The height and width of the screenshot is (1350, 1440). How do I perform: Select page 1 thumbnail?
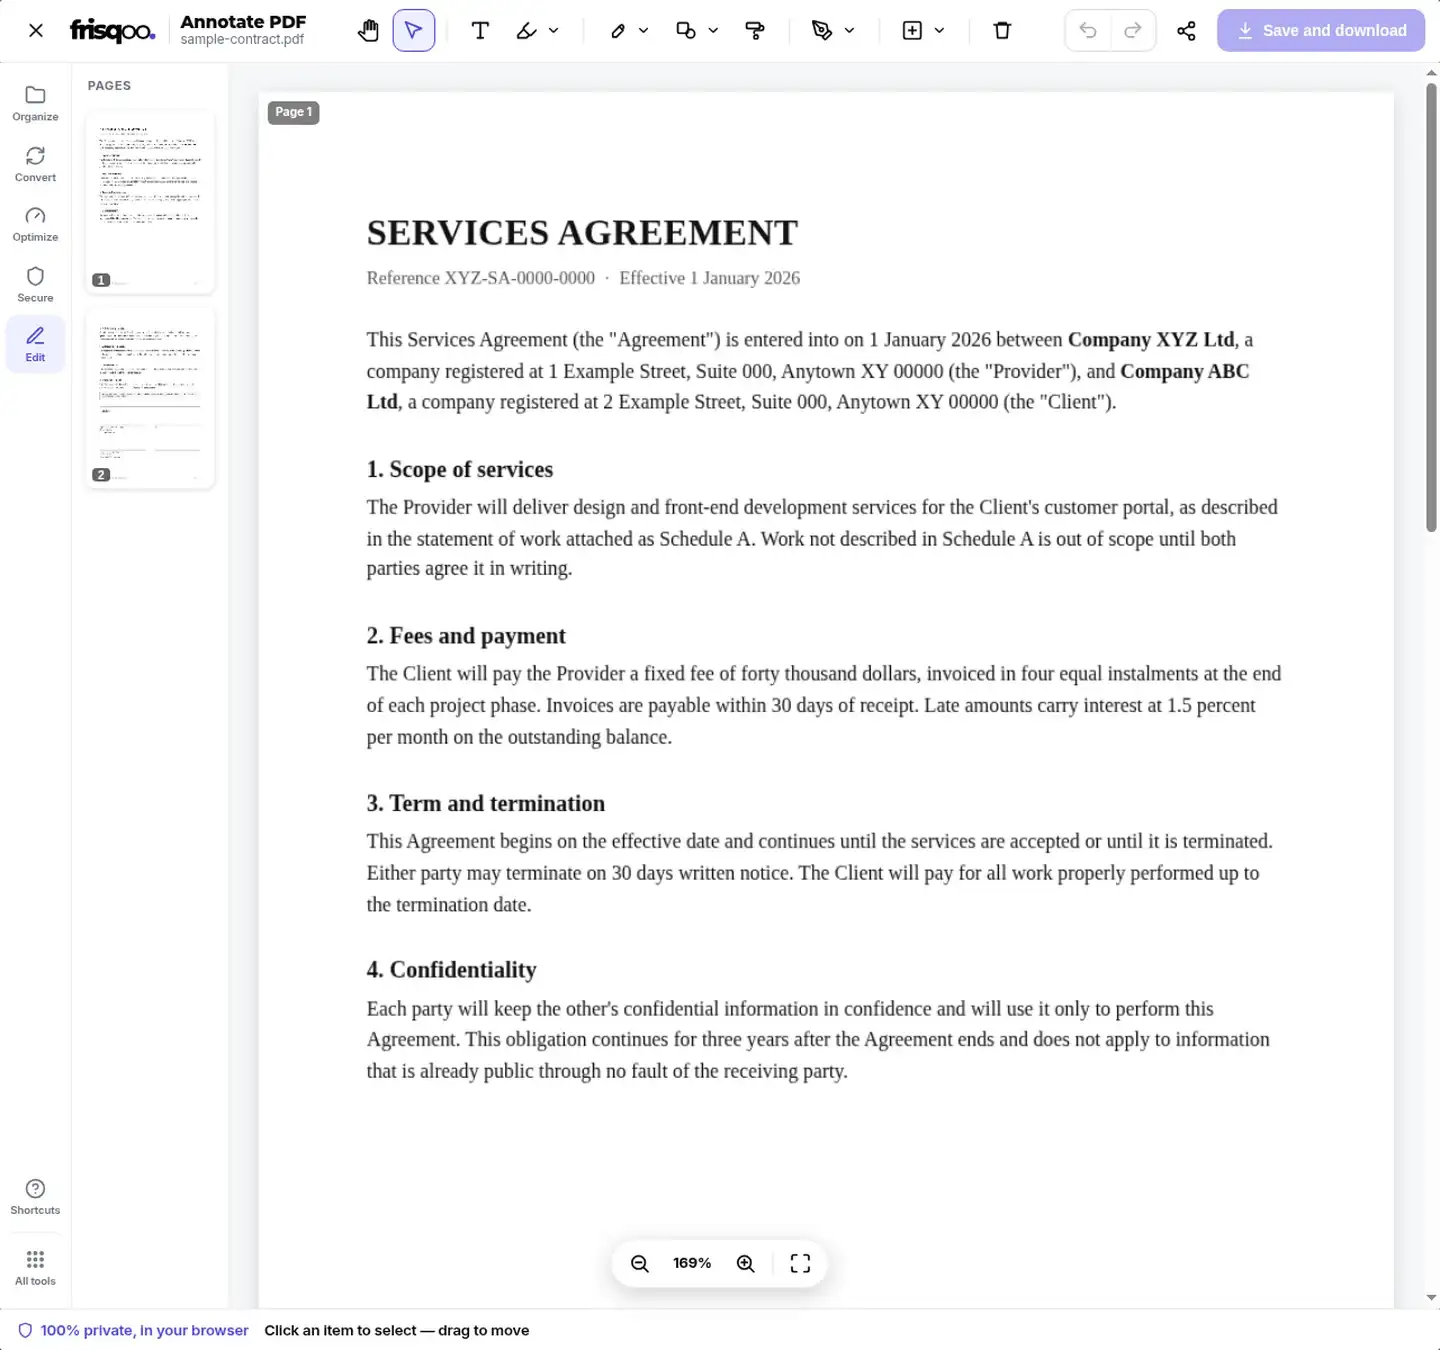coord(150,202)
